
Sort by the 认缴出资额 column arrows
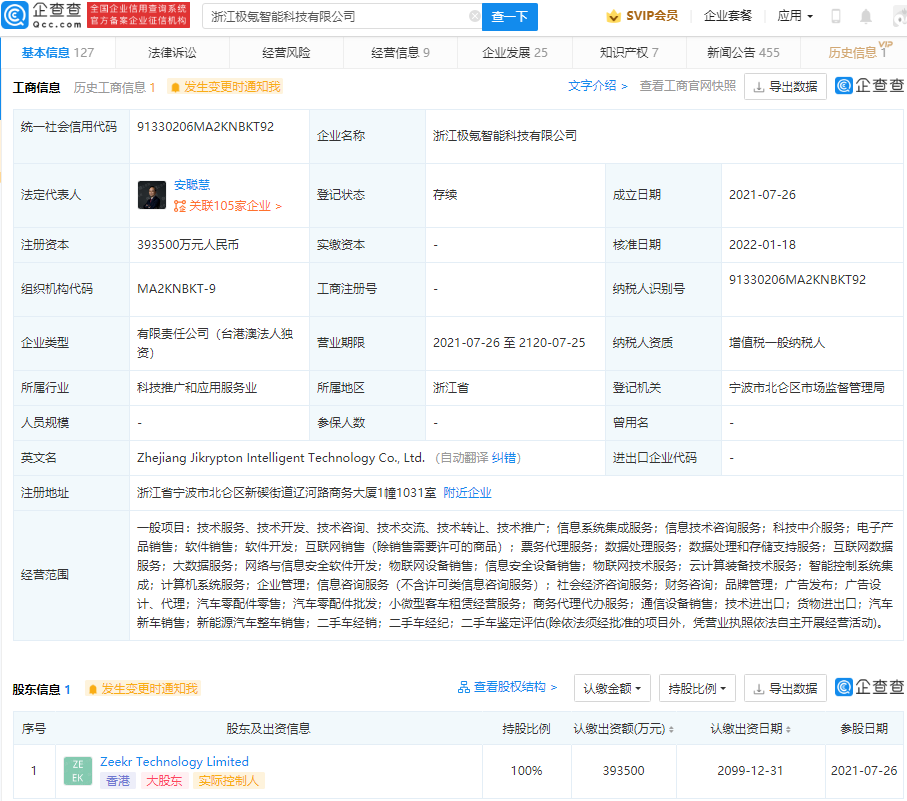click(x=671, y=729)
